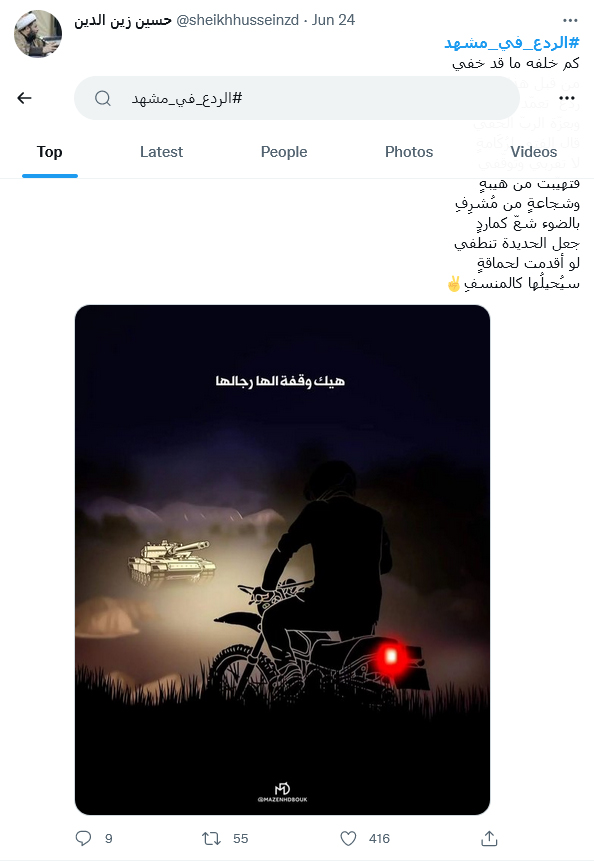
Task: Like the tweet with the heart icon
Action: [348, 838]
